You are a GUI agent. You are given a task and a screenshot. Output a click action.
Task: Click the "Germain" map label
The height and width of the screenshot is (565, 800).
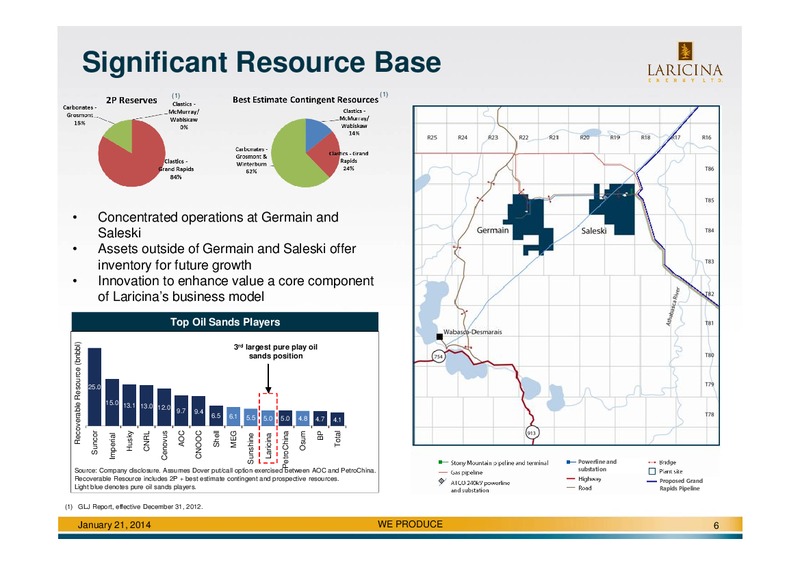click(x=492, y=230)
